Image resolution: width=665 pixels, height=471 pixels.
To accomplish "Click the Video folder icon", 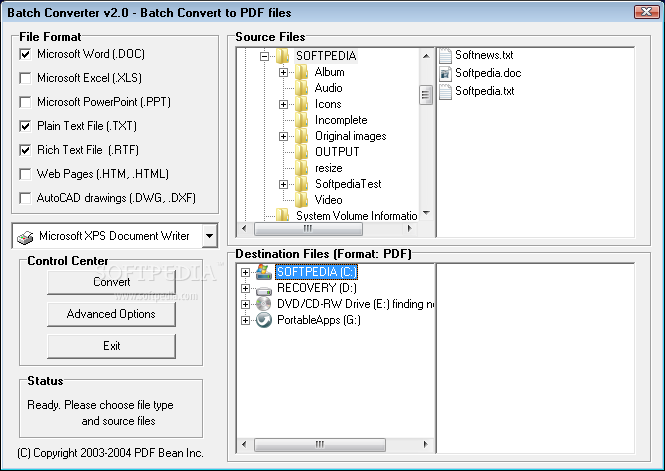I will point(301,200).
